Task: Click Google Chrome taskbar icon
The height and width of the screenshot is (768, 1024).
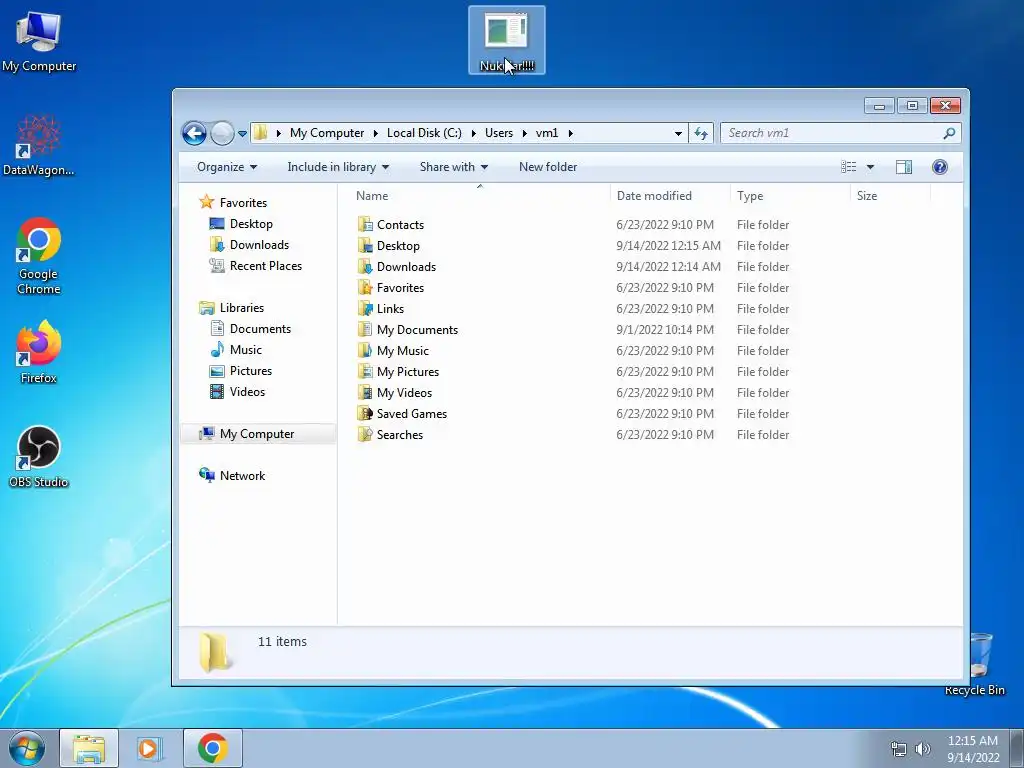Action: coord(212,748)
